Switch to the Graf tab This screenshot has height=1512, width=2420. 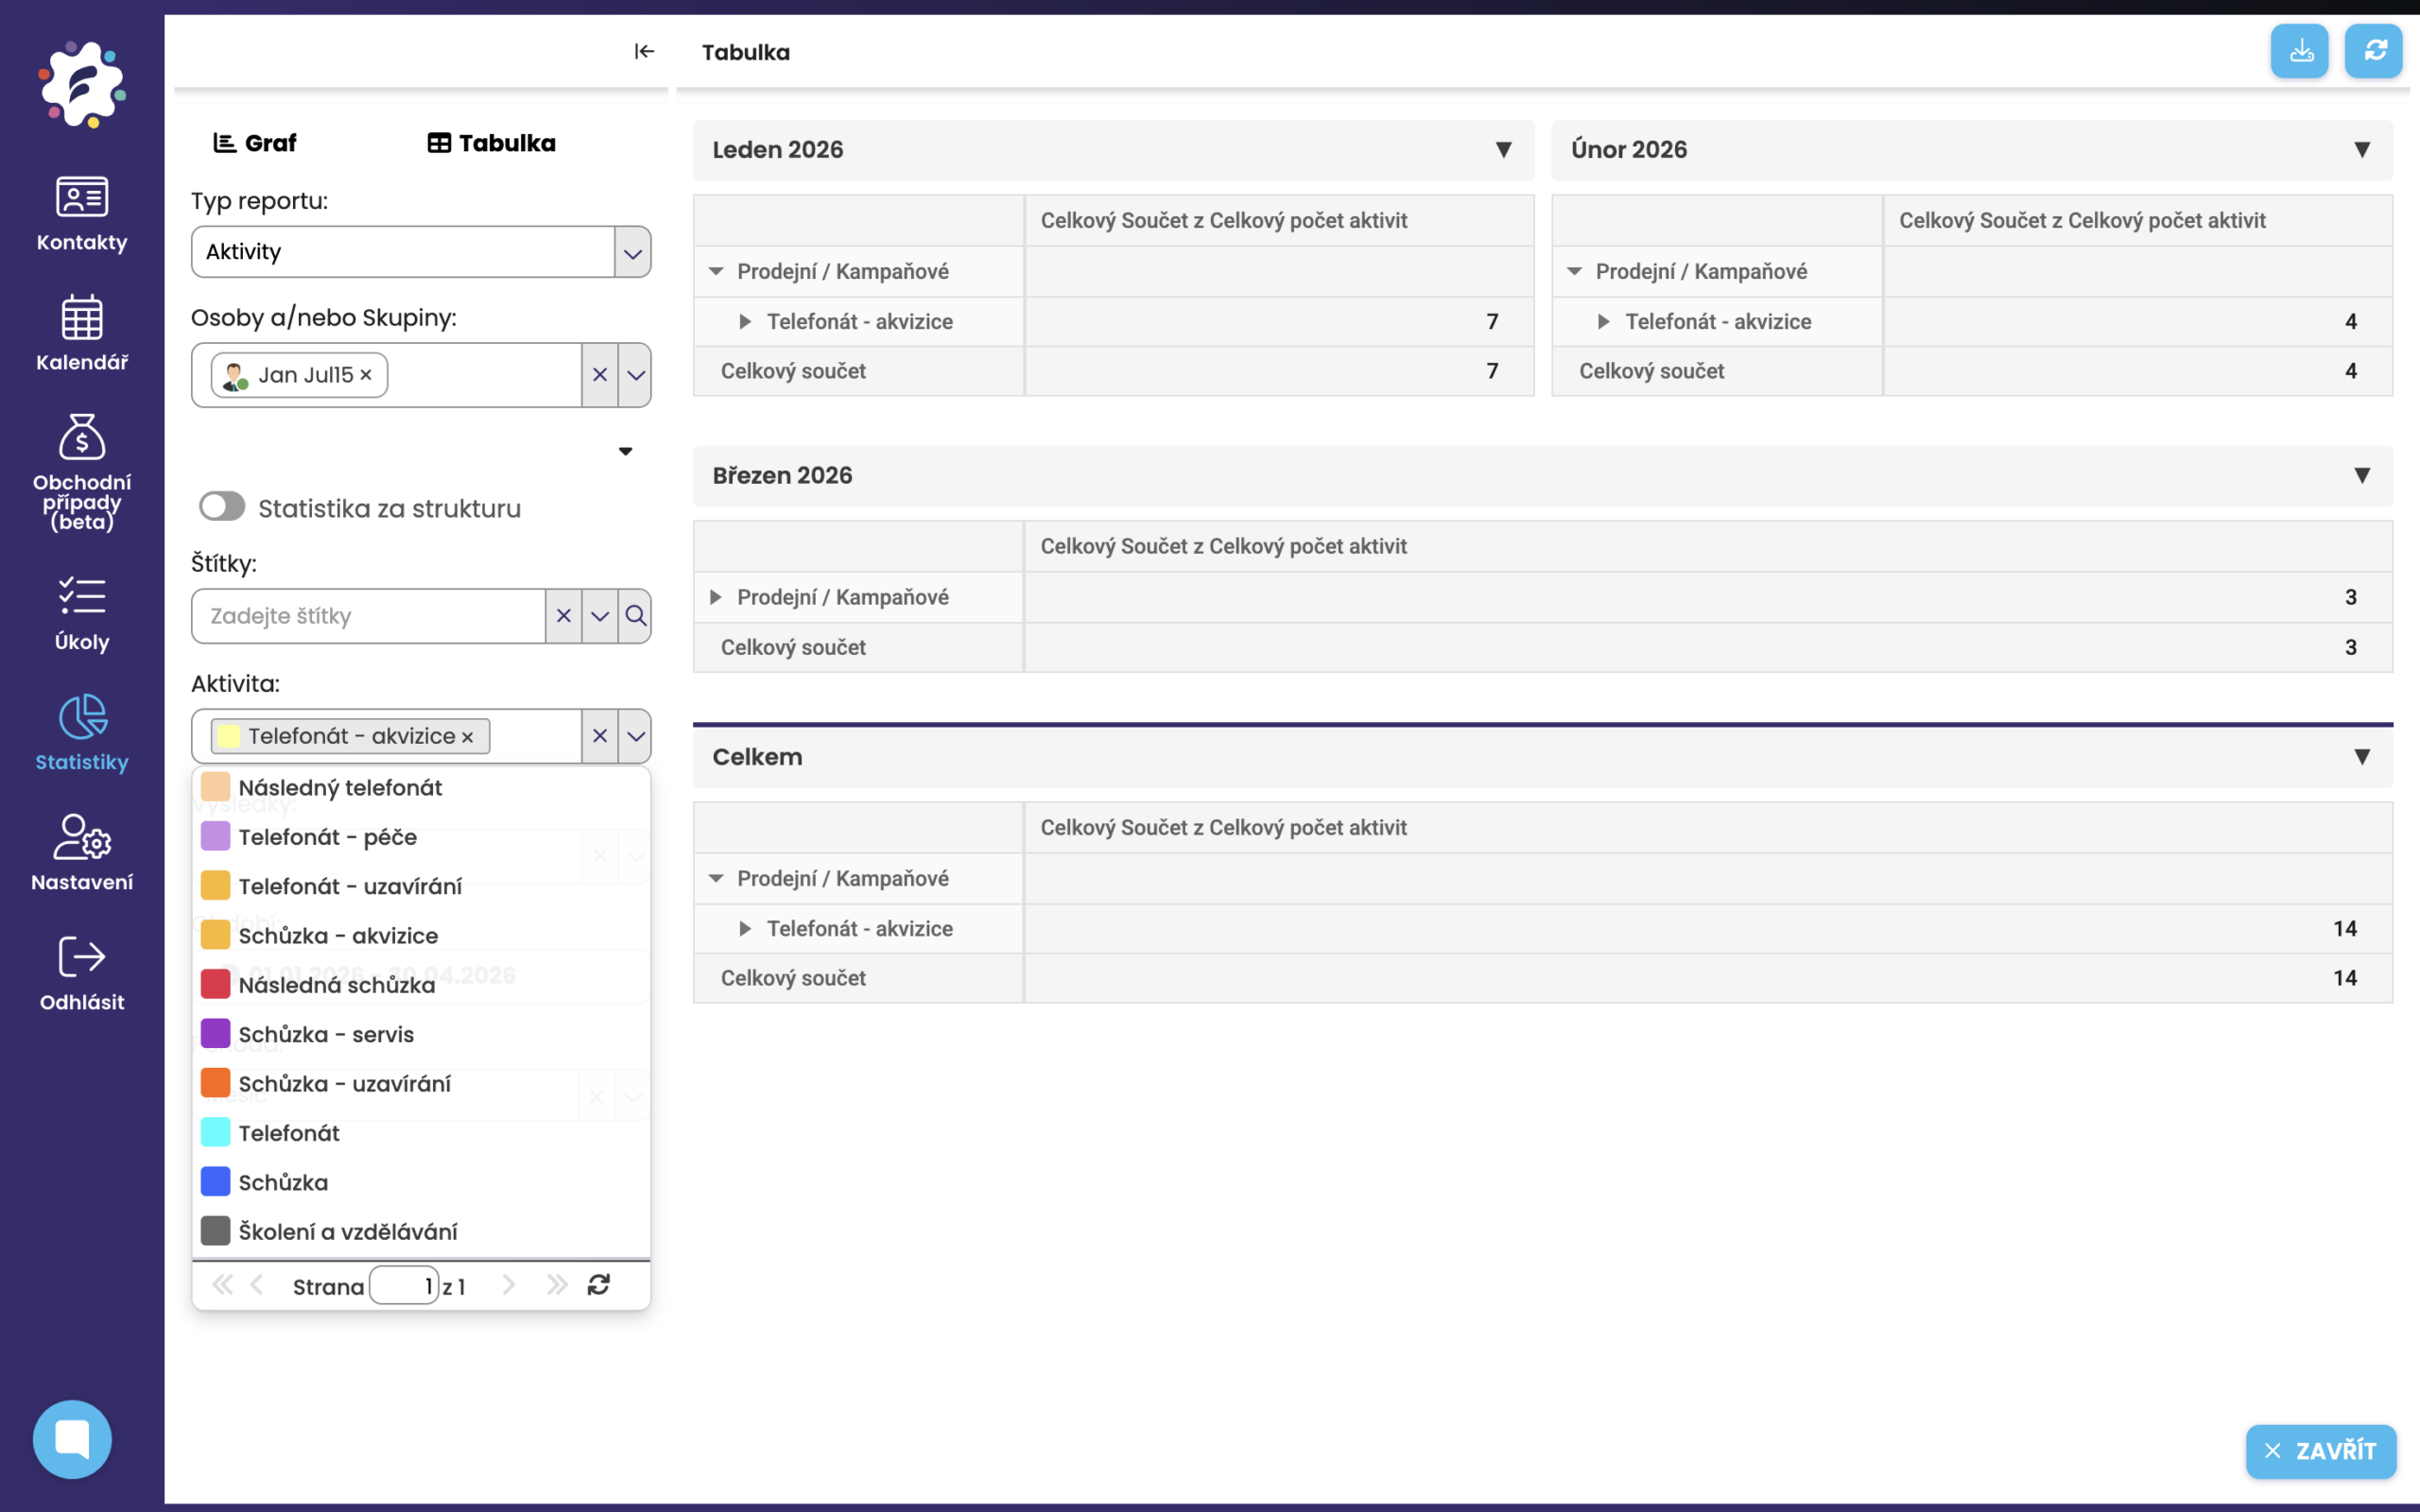(x=255, y=143)
